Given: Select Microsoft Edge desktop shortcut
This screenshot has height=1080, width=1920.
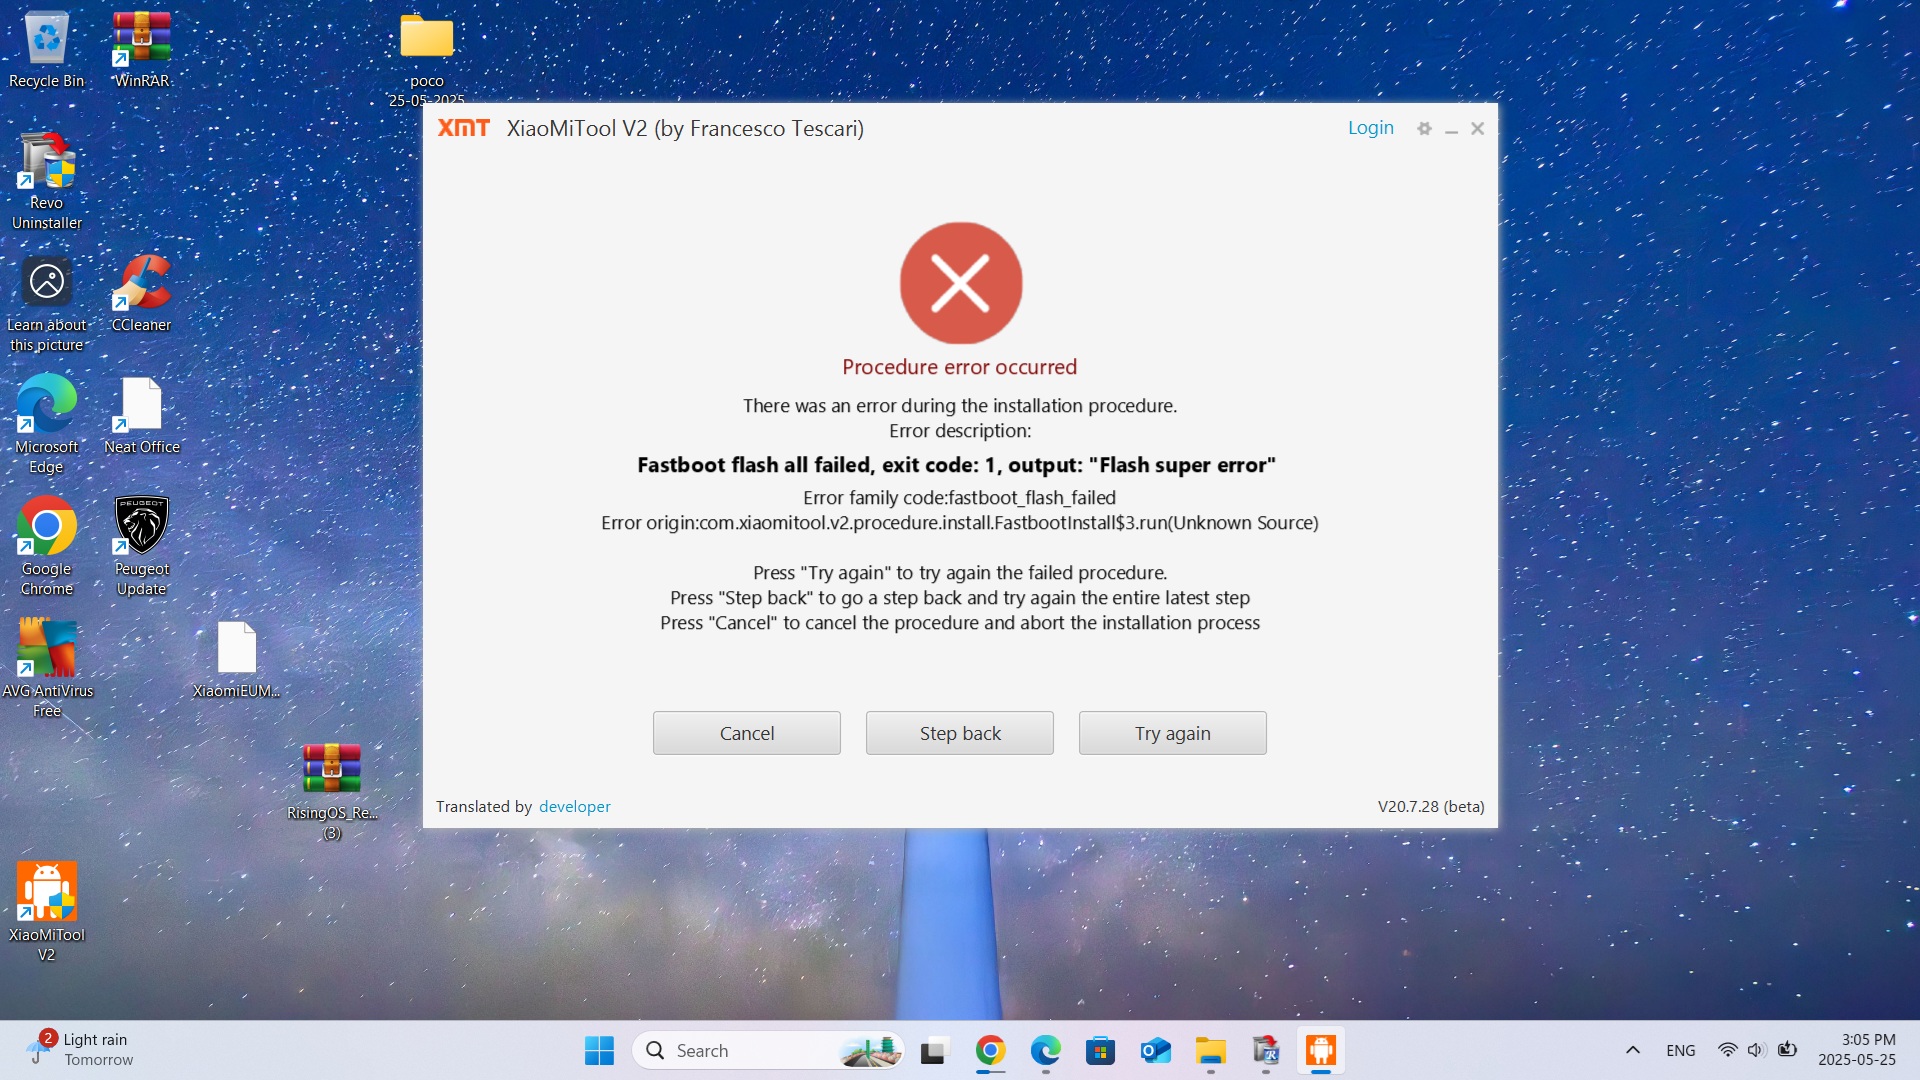Looking at the screenshot, I should [x=46, y=424].
